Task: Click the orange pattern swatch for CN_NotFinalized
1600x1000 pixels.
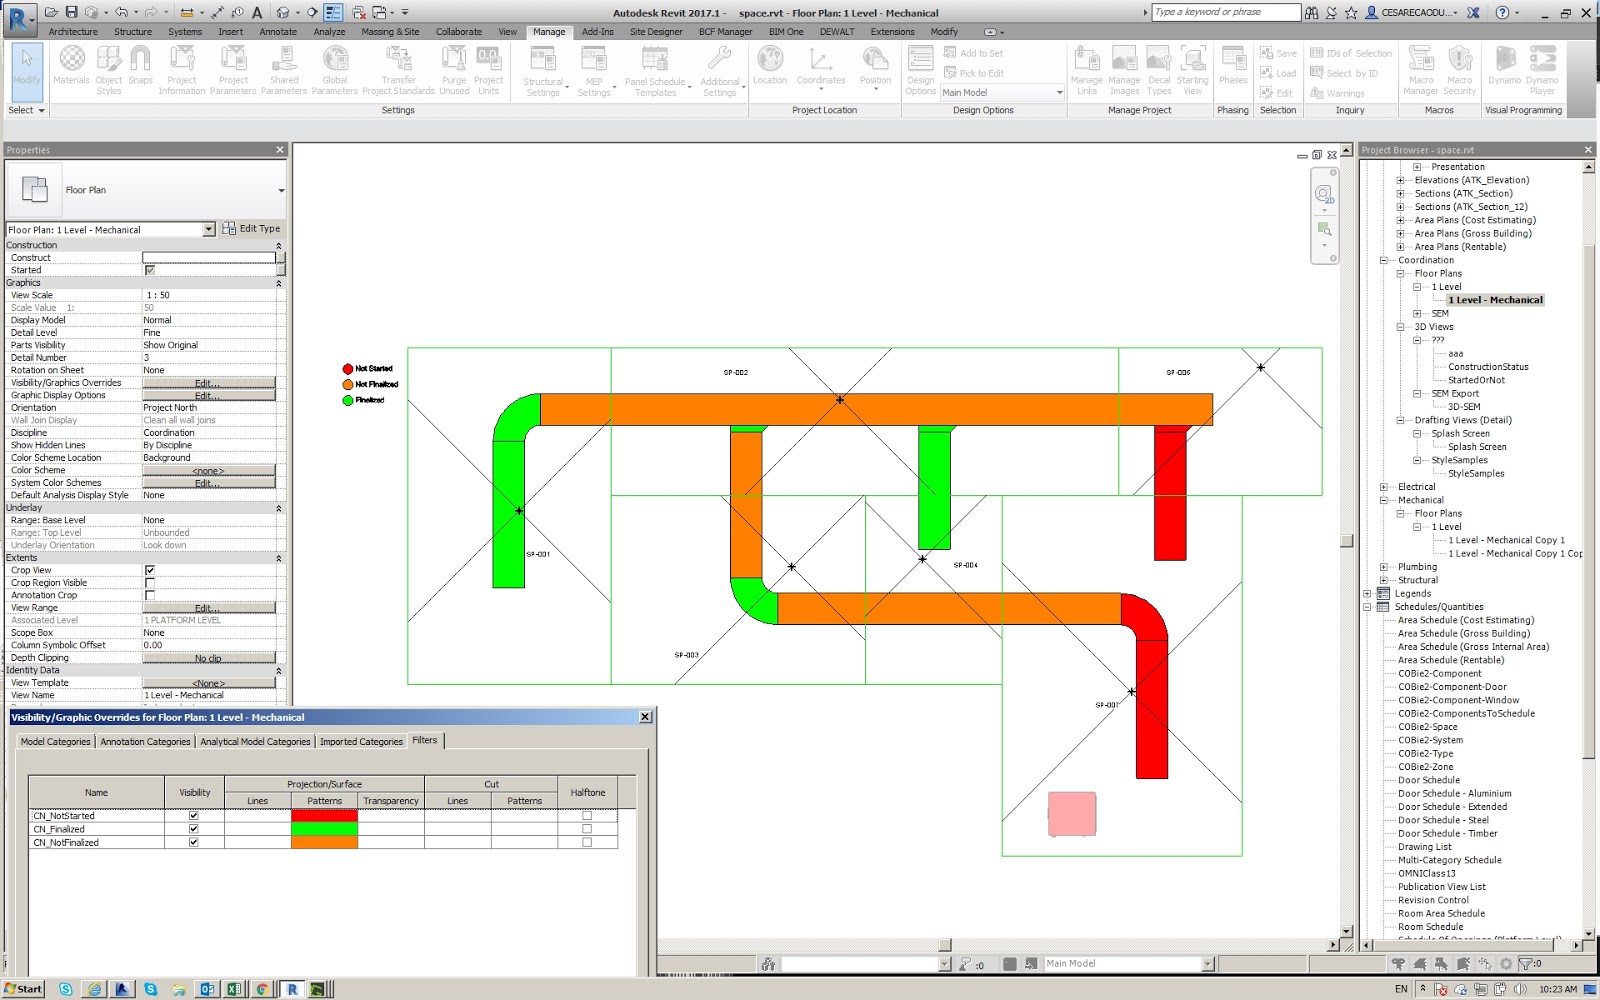Action: 324,842
